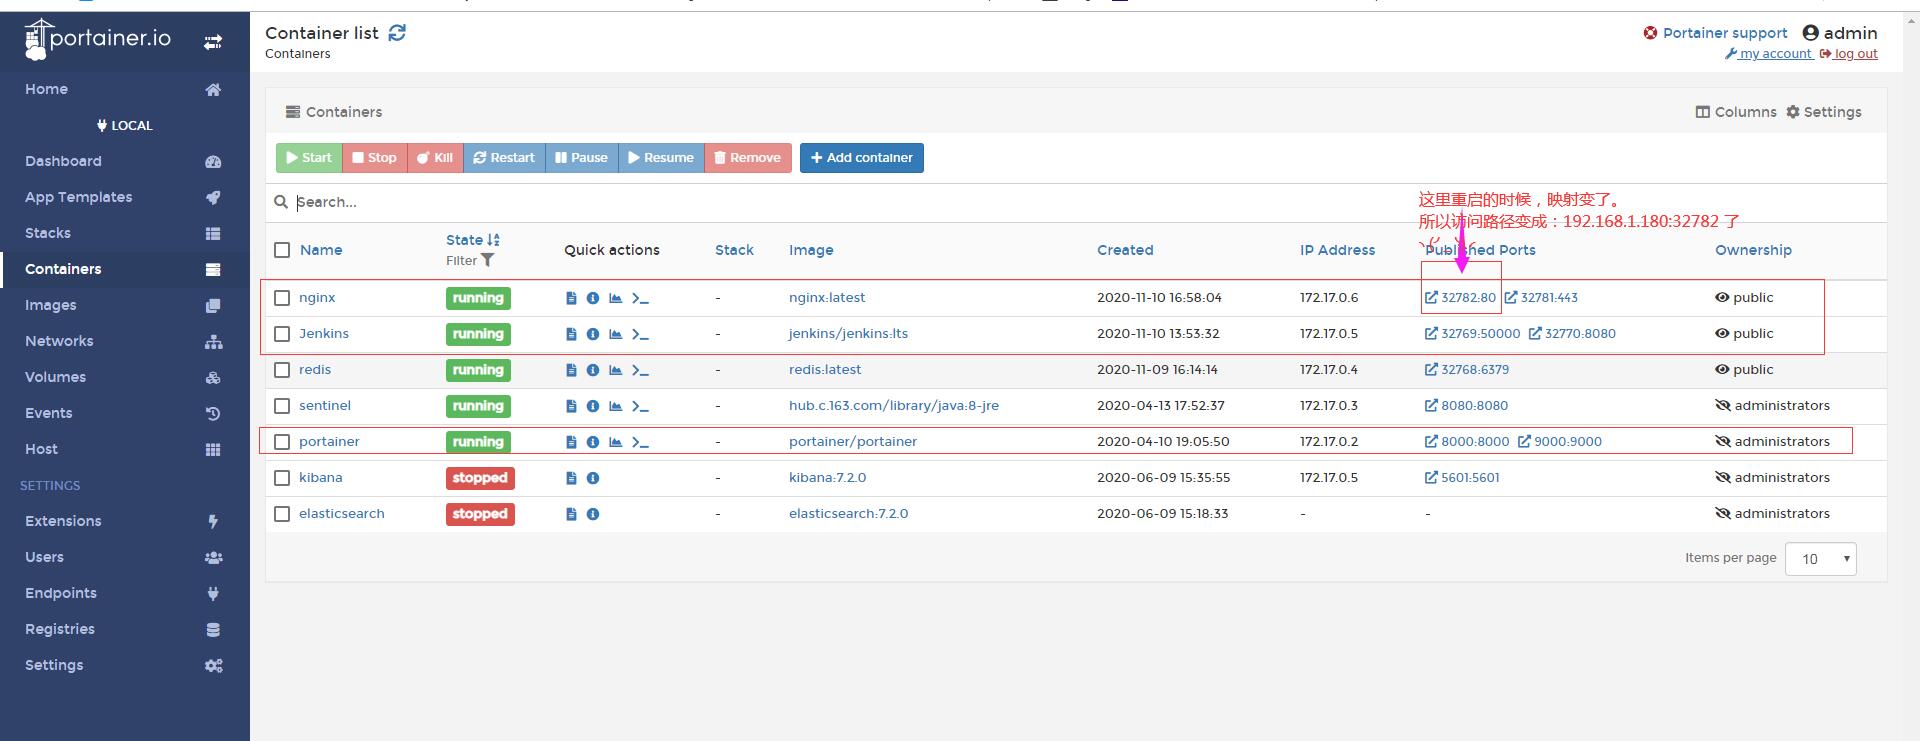Screen dimensions: 1920x741
Task: Open Networks in the sidebar
Action: point(125,341)
